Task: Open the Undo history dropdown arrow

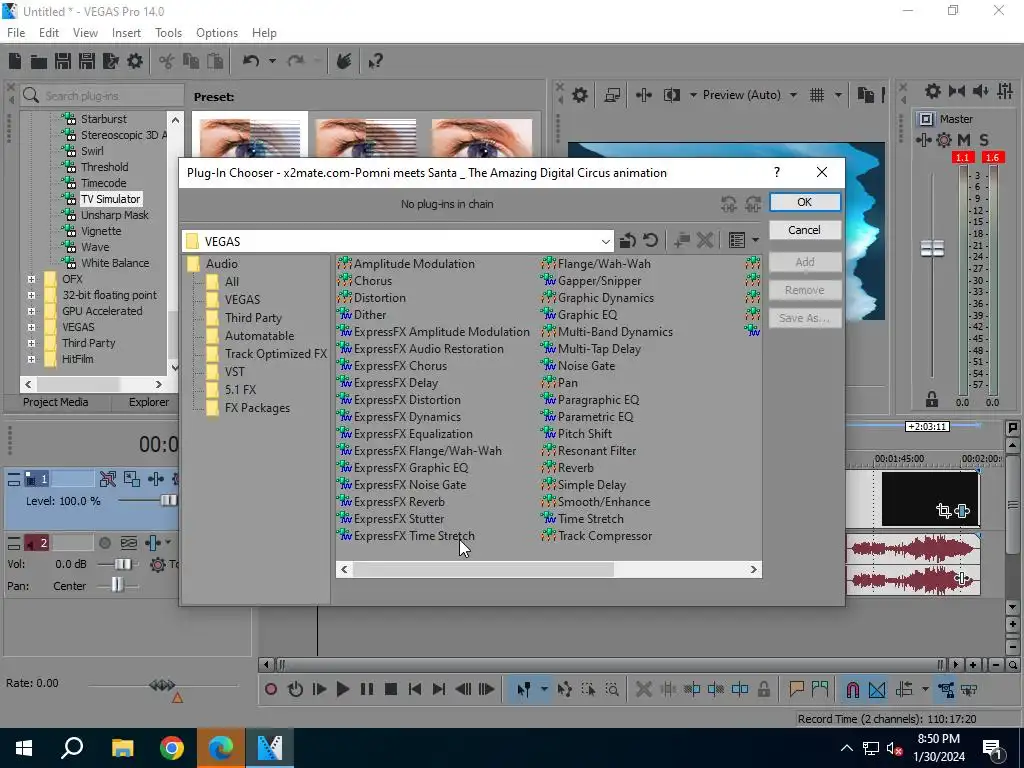Action: click(x=272, y=61)
